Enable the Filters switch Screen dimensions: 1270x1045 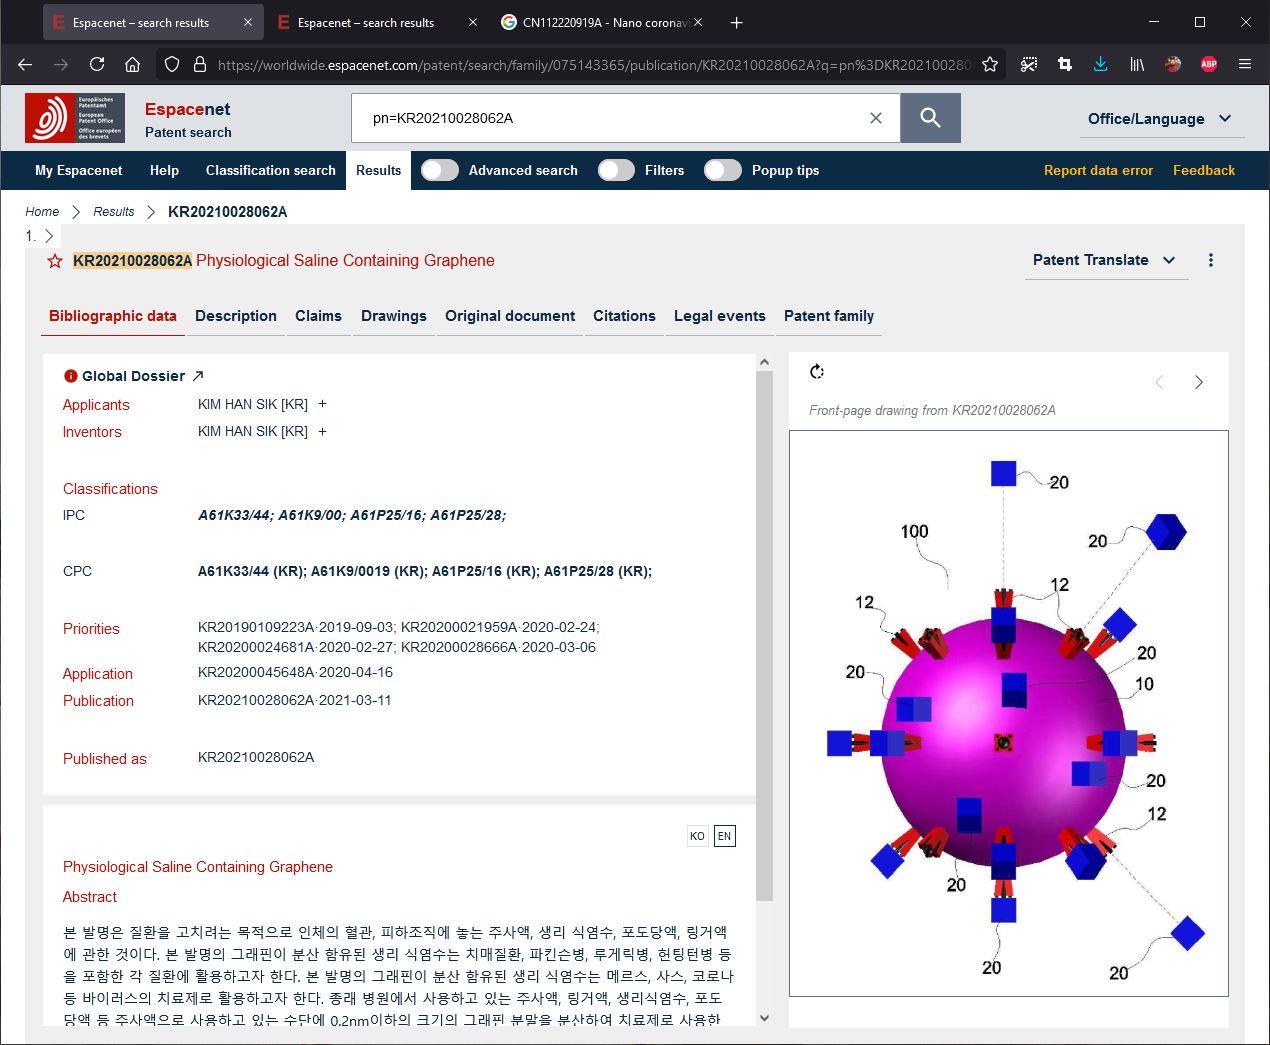tap(616, 170)
